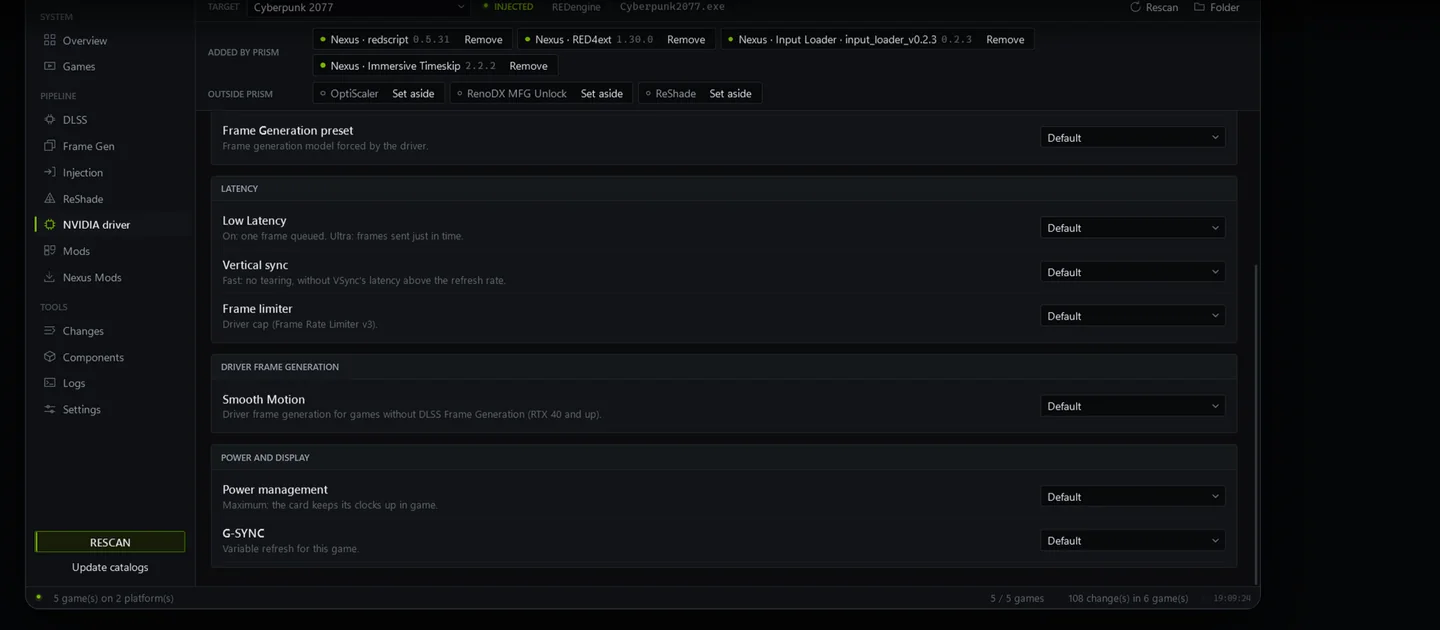The width and height of the screenshot is (1440, 630).
Task: Click the Games sidebar icon
Action: click(50, 66)
